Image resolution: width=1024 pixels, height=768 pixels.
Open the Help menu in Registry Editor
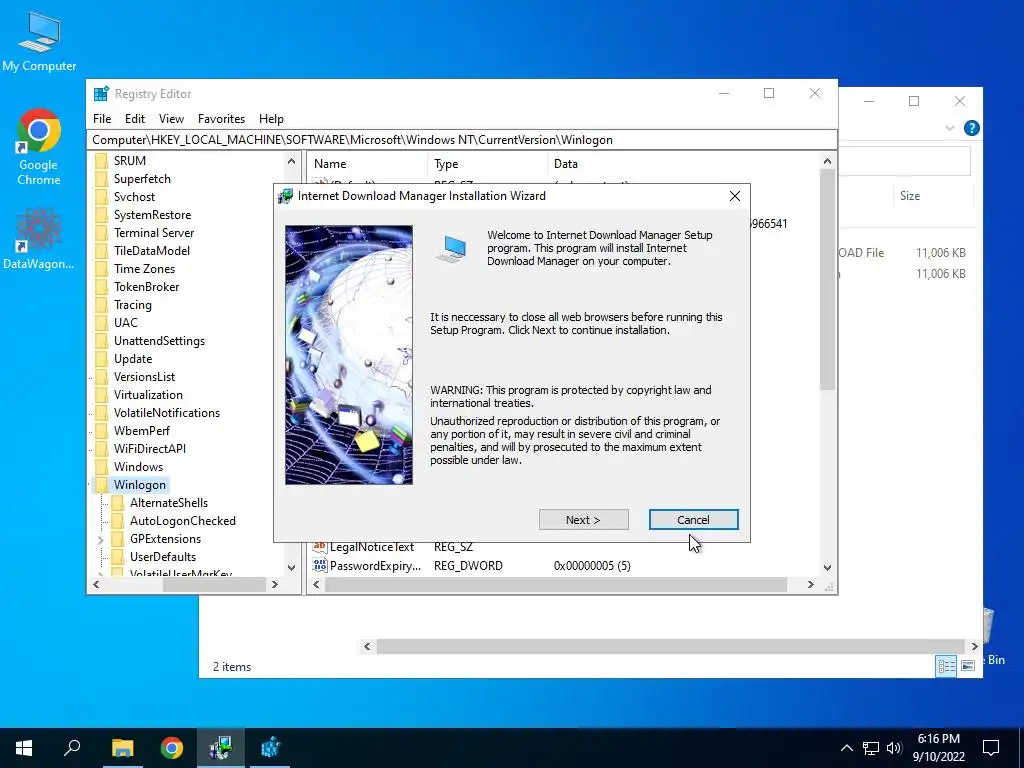coord(271,119)
